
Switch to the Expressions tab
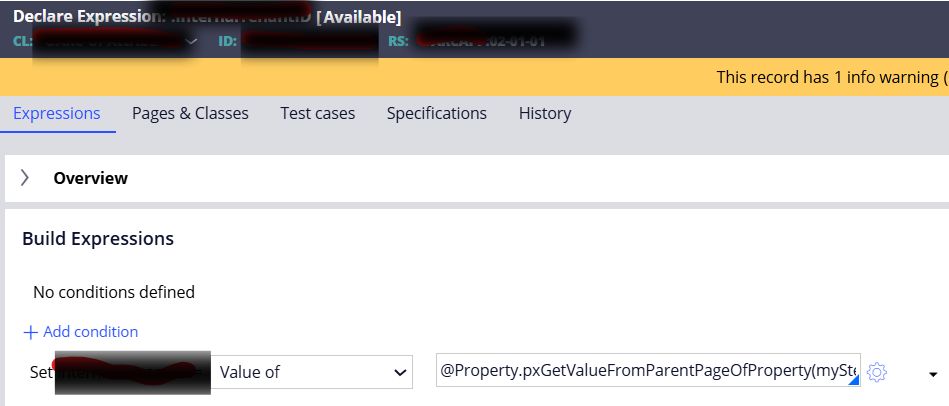57,113
